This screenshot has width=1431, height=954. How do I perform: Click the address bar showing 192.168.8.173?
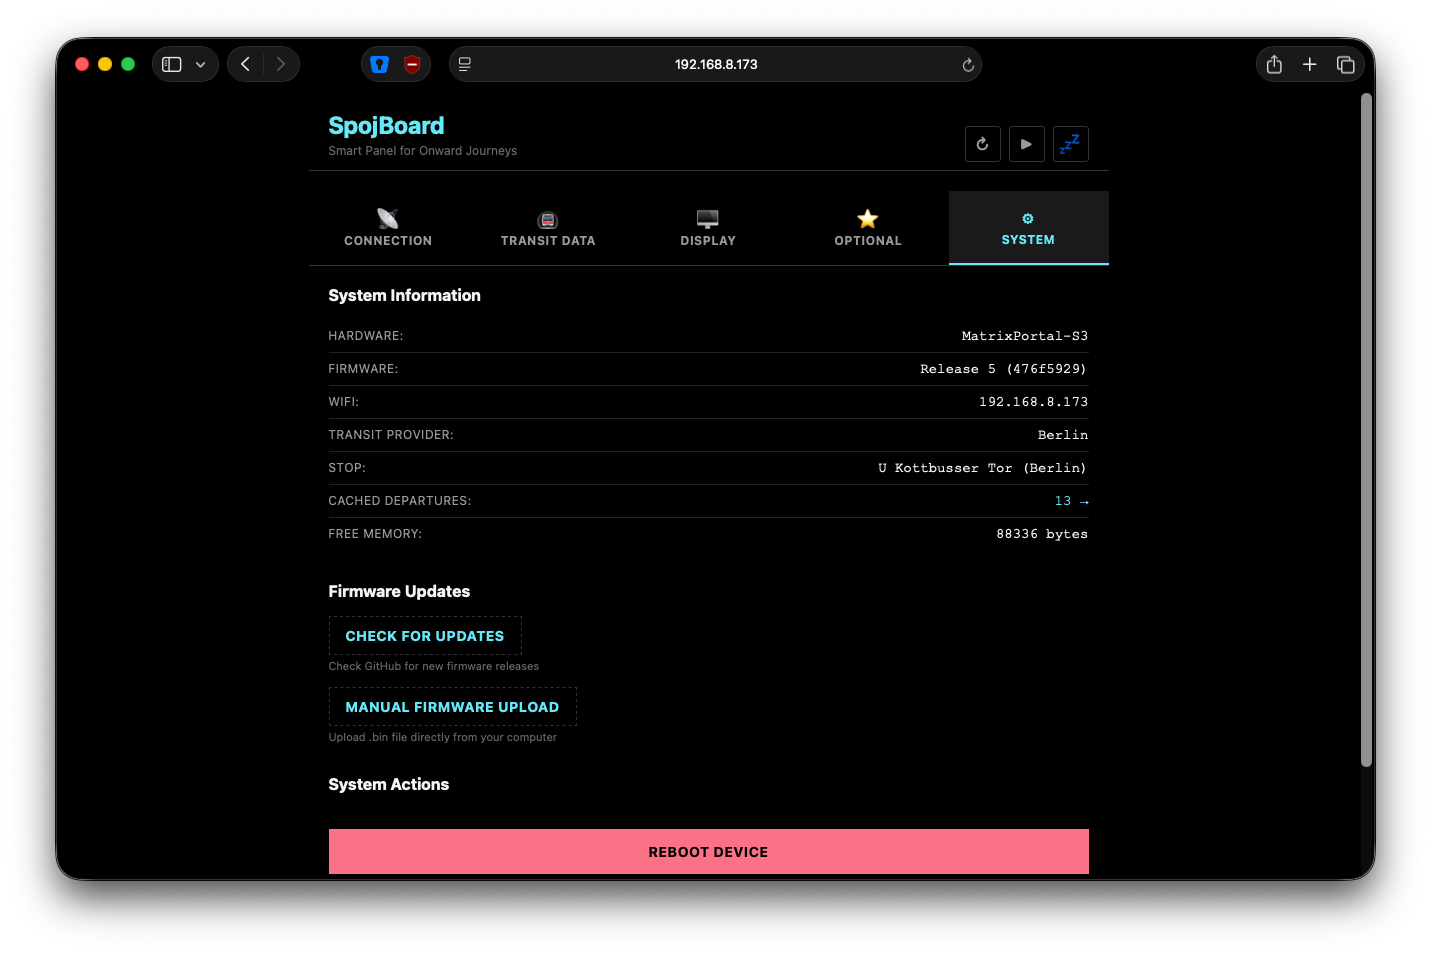(715, 64)
